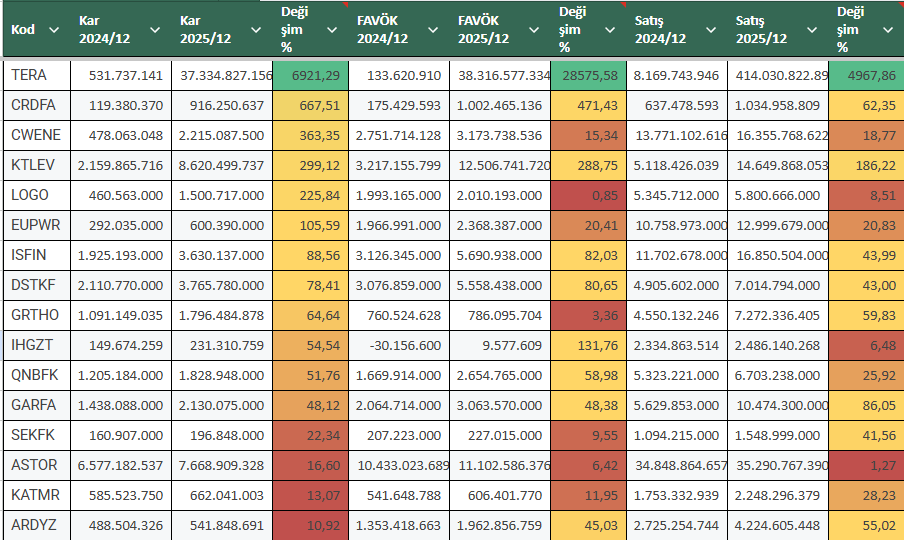Select the TERA code cell

point(37,75)
